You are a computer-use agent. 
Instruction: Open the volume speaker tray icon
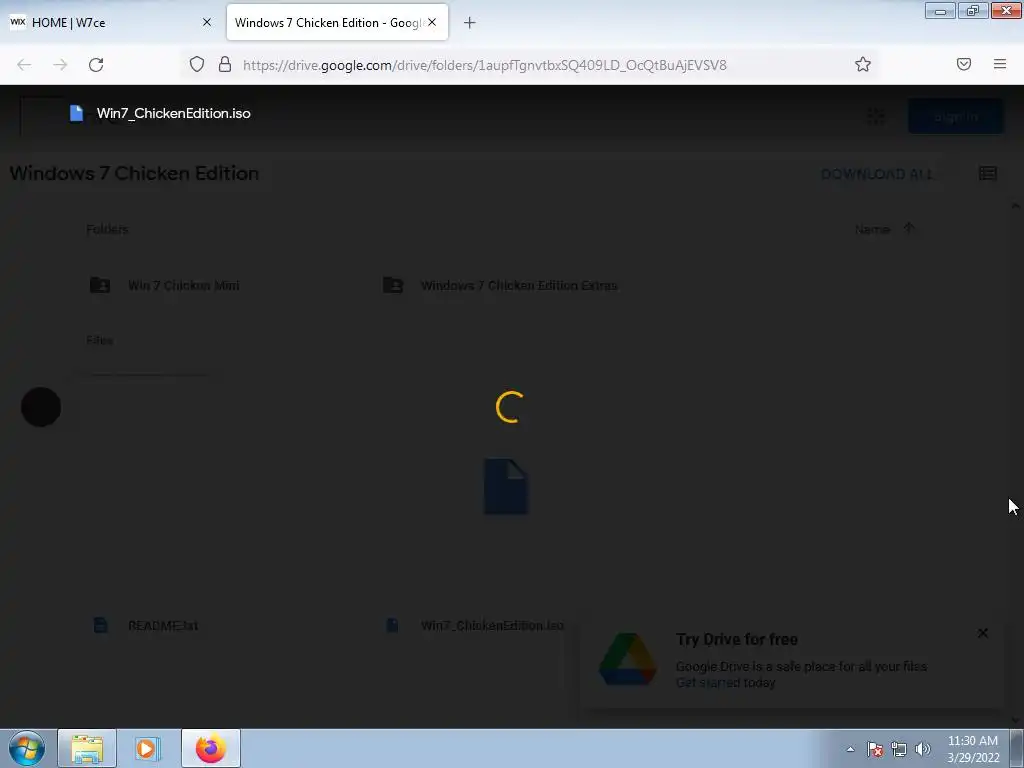tap(923, 749)
